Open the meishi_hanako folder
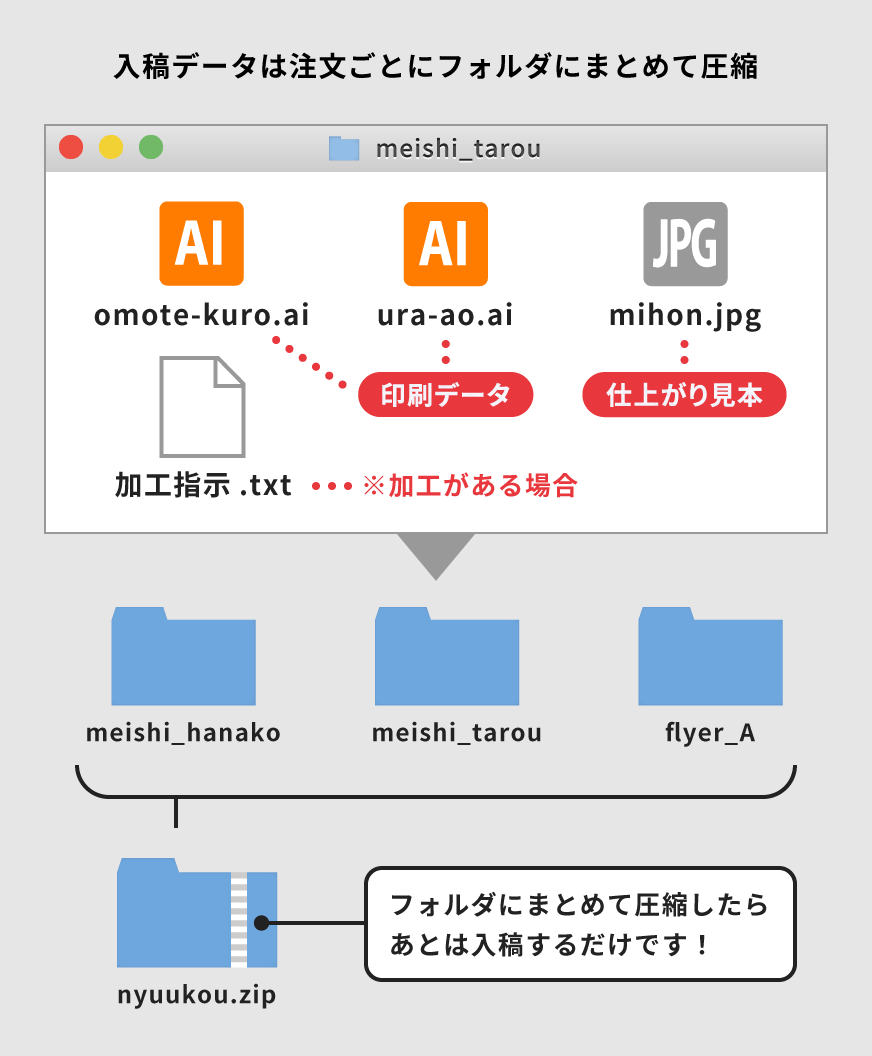 [x=183, y=656]
